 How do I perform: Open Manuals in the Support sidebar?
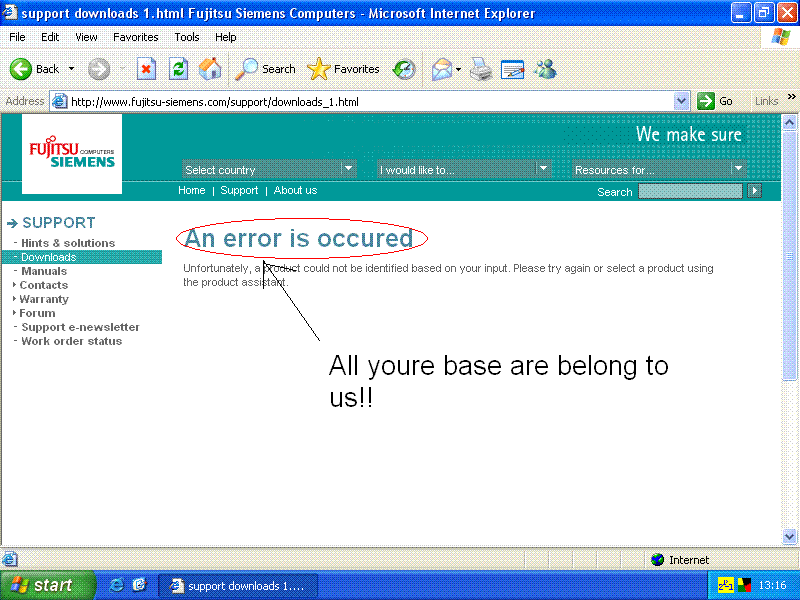tap(44, 271)
